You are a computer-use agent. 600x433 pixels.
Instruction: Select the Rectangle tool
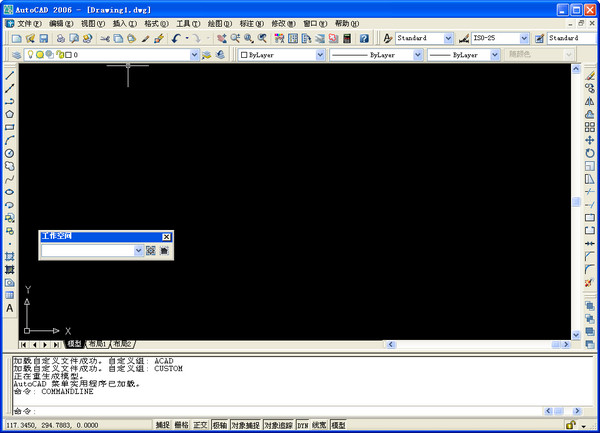coord(10,127)
